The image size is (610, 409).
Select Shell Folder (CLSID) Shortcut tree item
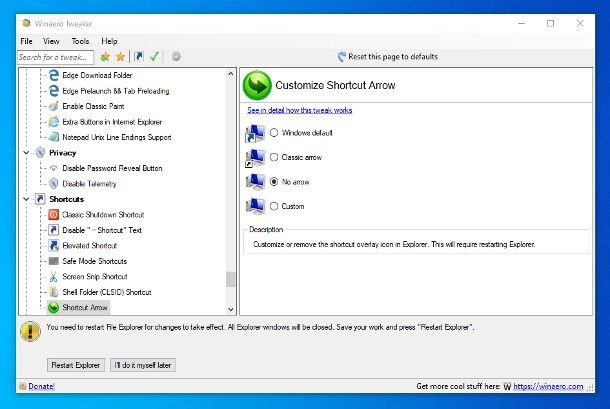coord(107,292)
